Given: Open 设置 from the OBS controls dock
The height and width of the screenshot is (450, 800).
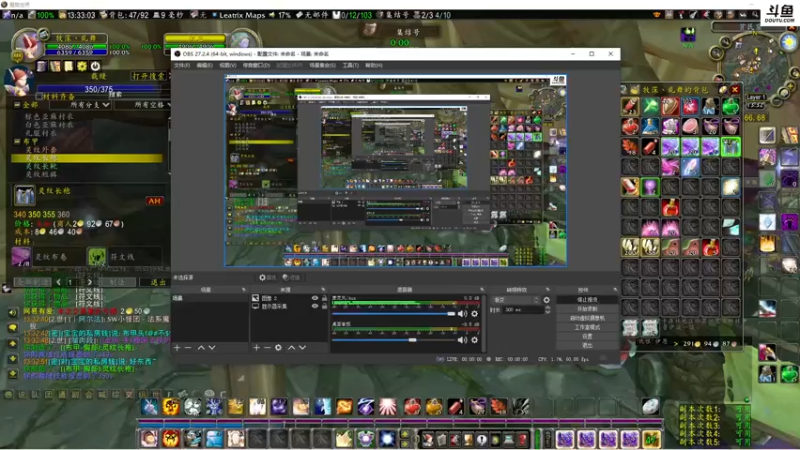Looking at the screenshot, I should tap(587, 336).
